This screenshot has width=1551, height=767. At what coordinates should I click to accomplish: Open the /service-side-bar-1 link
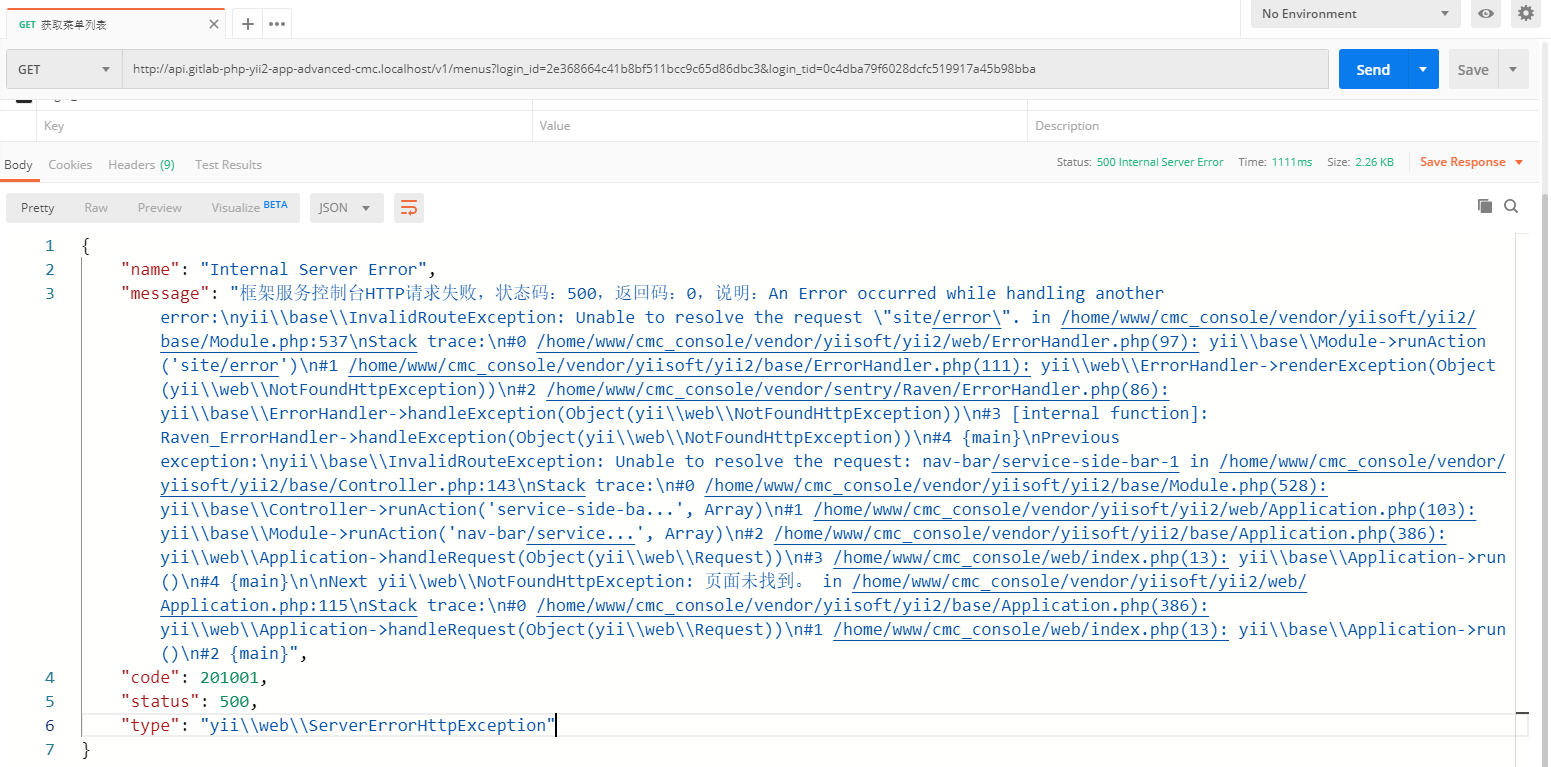tap(1085, 461)
